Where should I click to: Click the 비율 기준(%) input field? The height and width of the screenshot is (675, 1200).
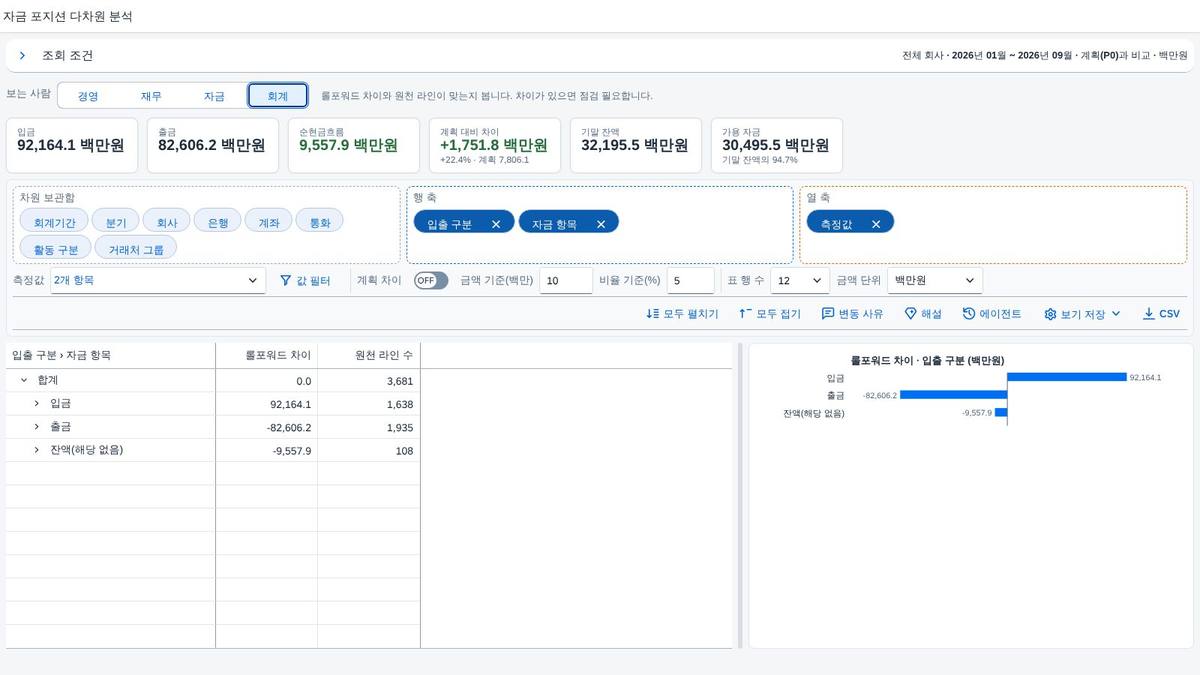click(x=690, y=281)
